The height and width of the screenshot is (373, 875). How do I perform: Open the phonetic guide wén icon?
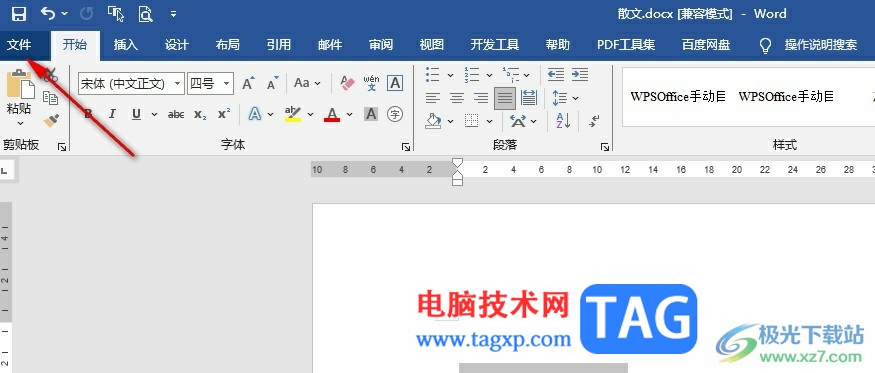tap(371, 83)
